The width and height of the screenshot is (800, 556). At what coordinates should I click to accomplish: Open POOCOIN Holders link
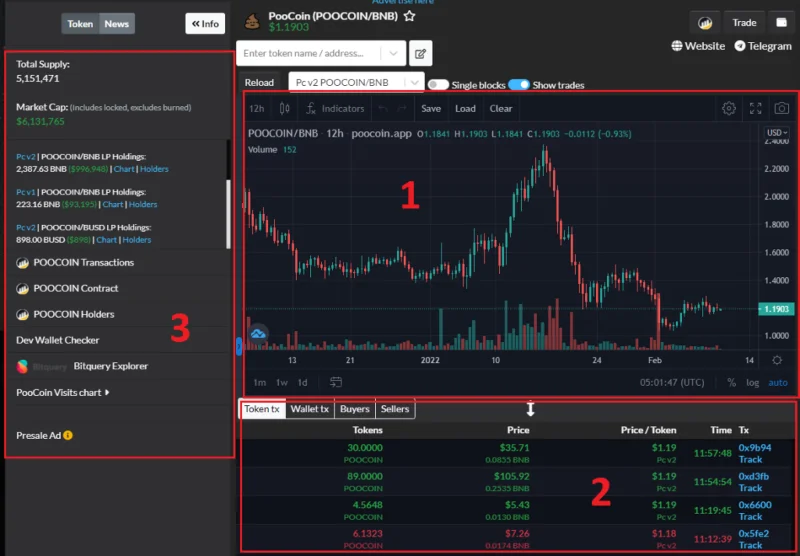point(65,314)
